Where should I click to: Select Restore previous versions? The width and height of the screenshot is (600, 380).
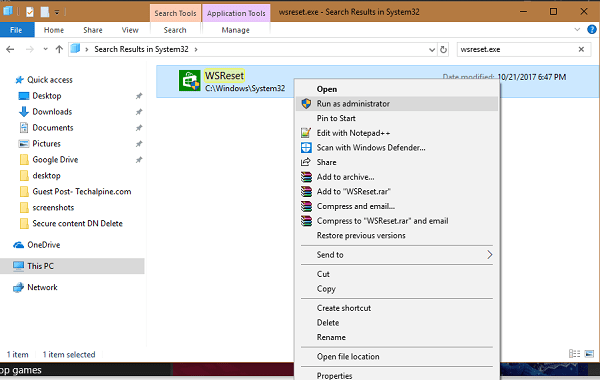coord(397,236)
